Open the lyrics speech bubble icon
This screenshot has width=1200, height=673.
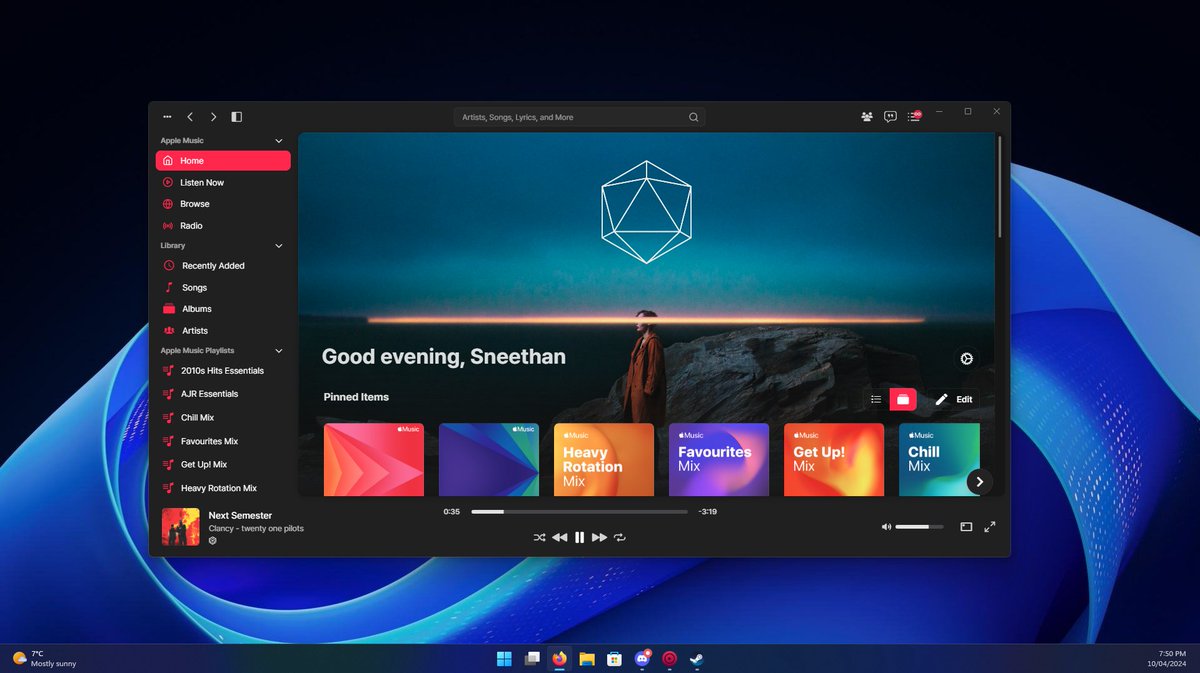890,117
